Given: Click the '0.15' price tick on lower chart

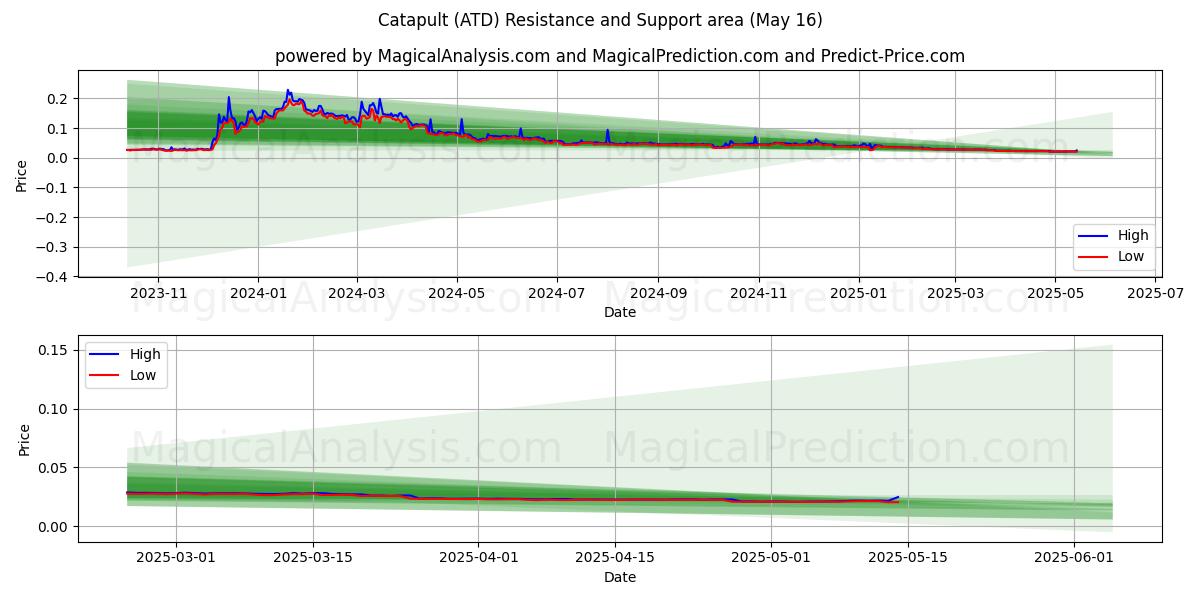Looking at the screenshot, I should 55,350.
